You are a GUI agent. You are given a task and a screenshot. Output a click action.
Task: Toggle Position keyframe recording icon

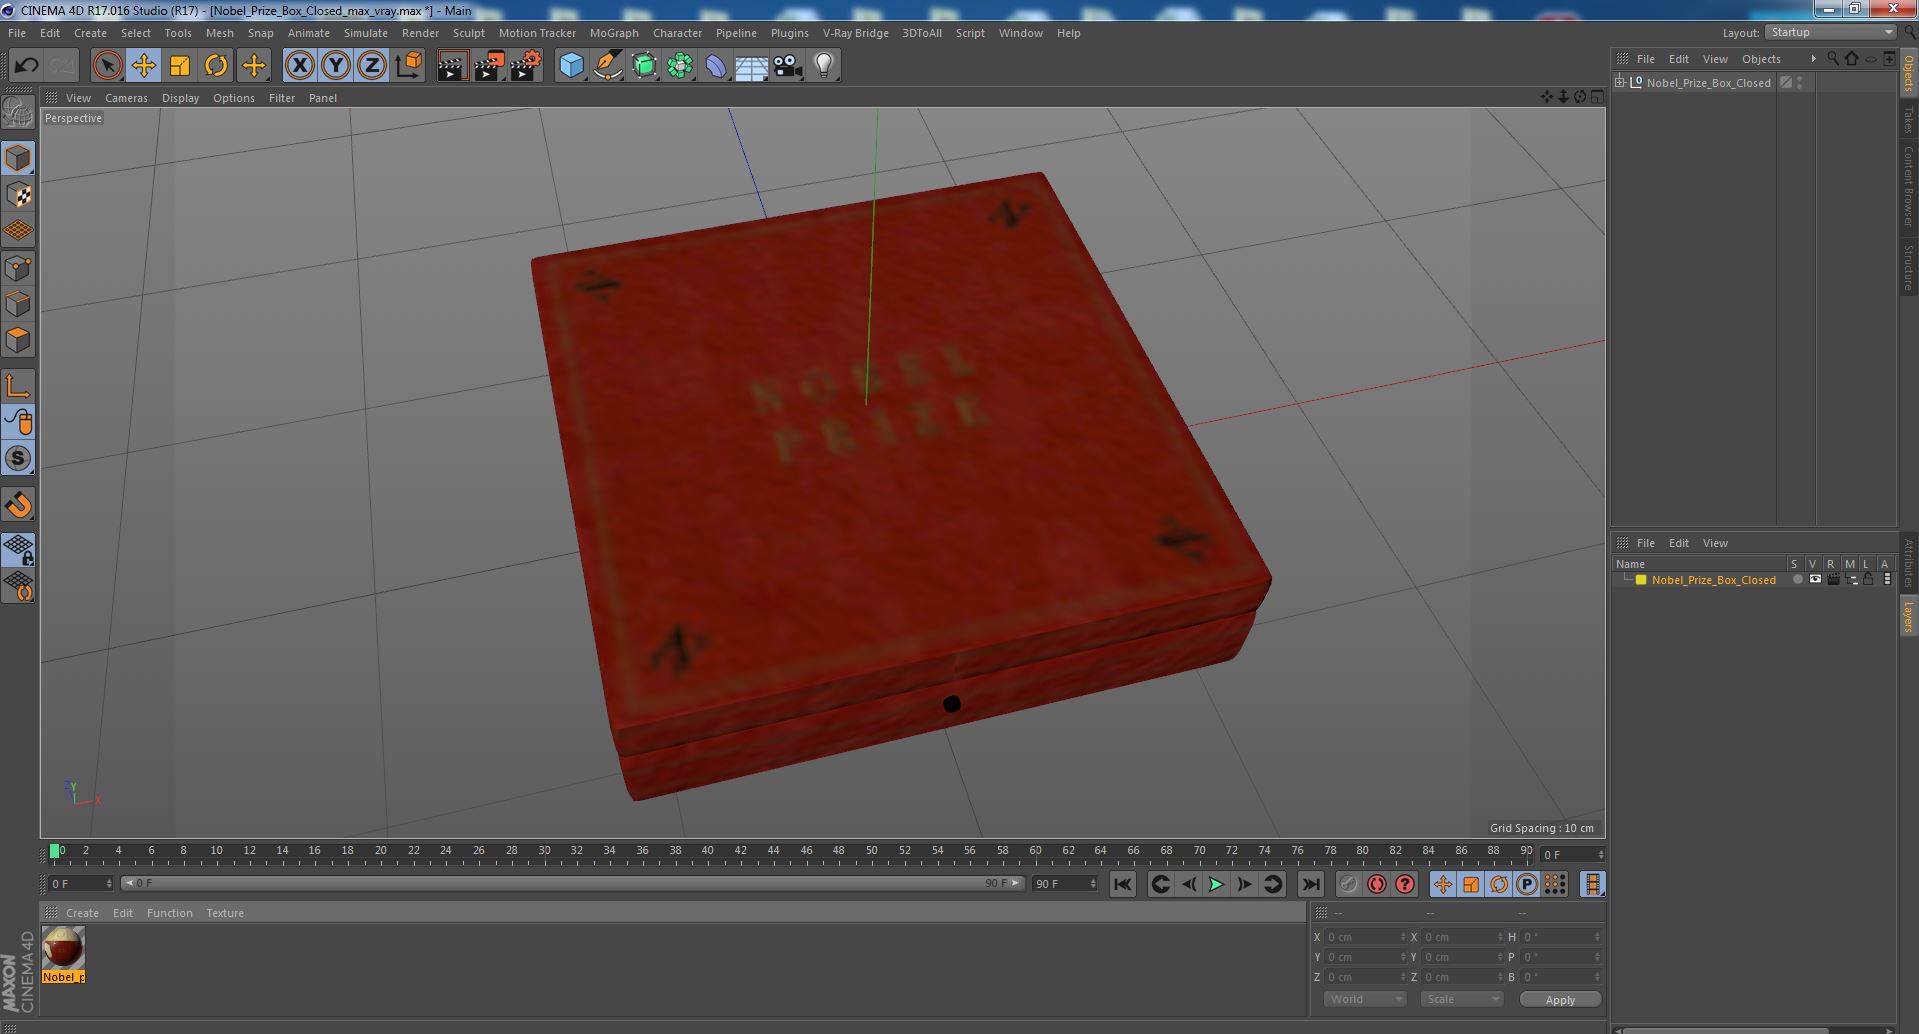[1442, 884]
